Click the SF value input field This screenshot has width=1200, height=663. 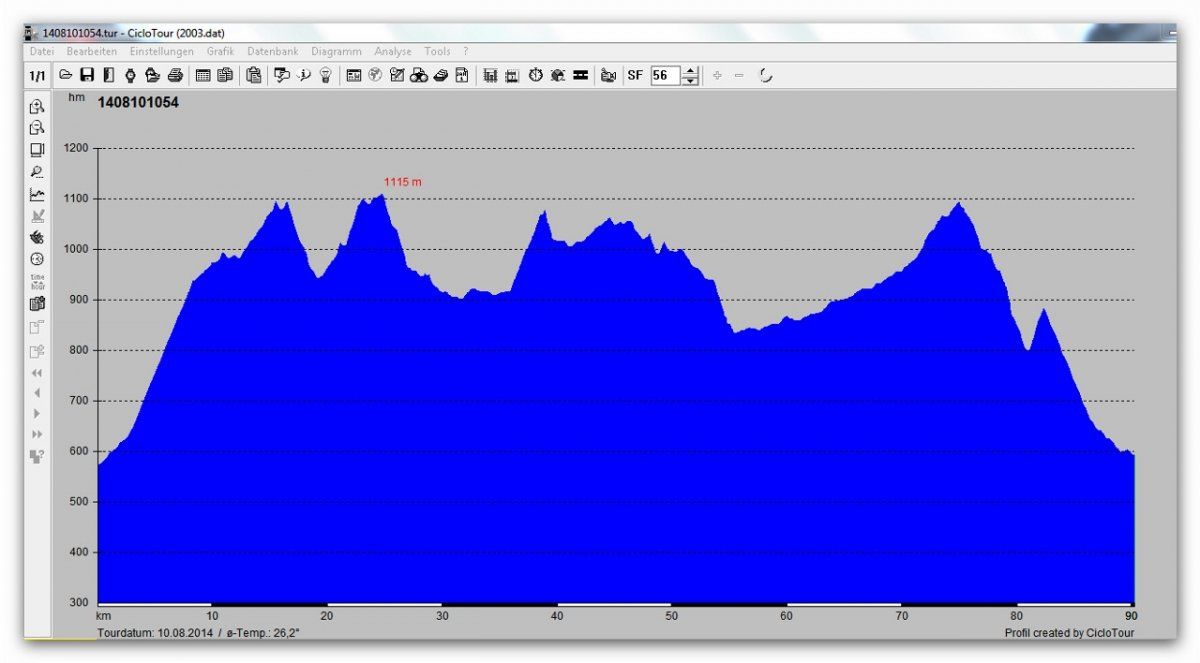click(664, 75)
